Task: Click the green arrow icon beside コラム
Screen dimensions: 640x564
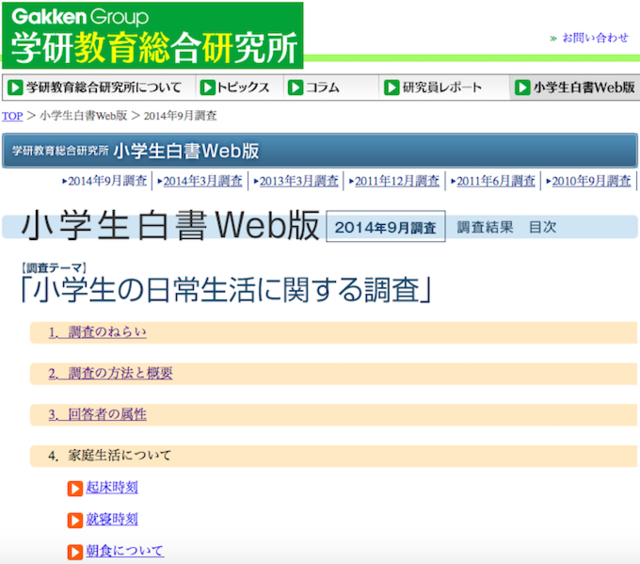Action: coord(296,87)
